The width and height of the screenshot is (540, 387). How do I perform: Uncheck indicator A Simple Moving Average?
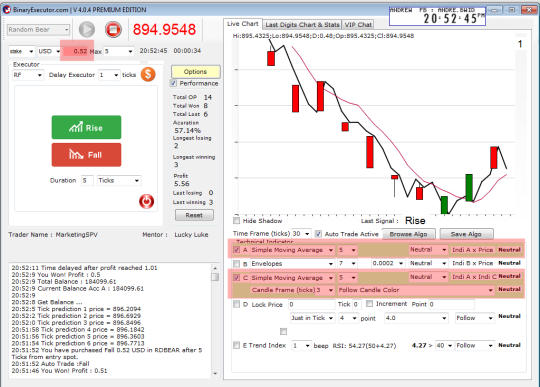[x=237, y=250]
